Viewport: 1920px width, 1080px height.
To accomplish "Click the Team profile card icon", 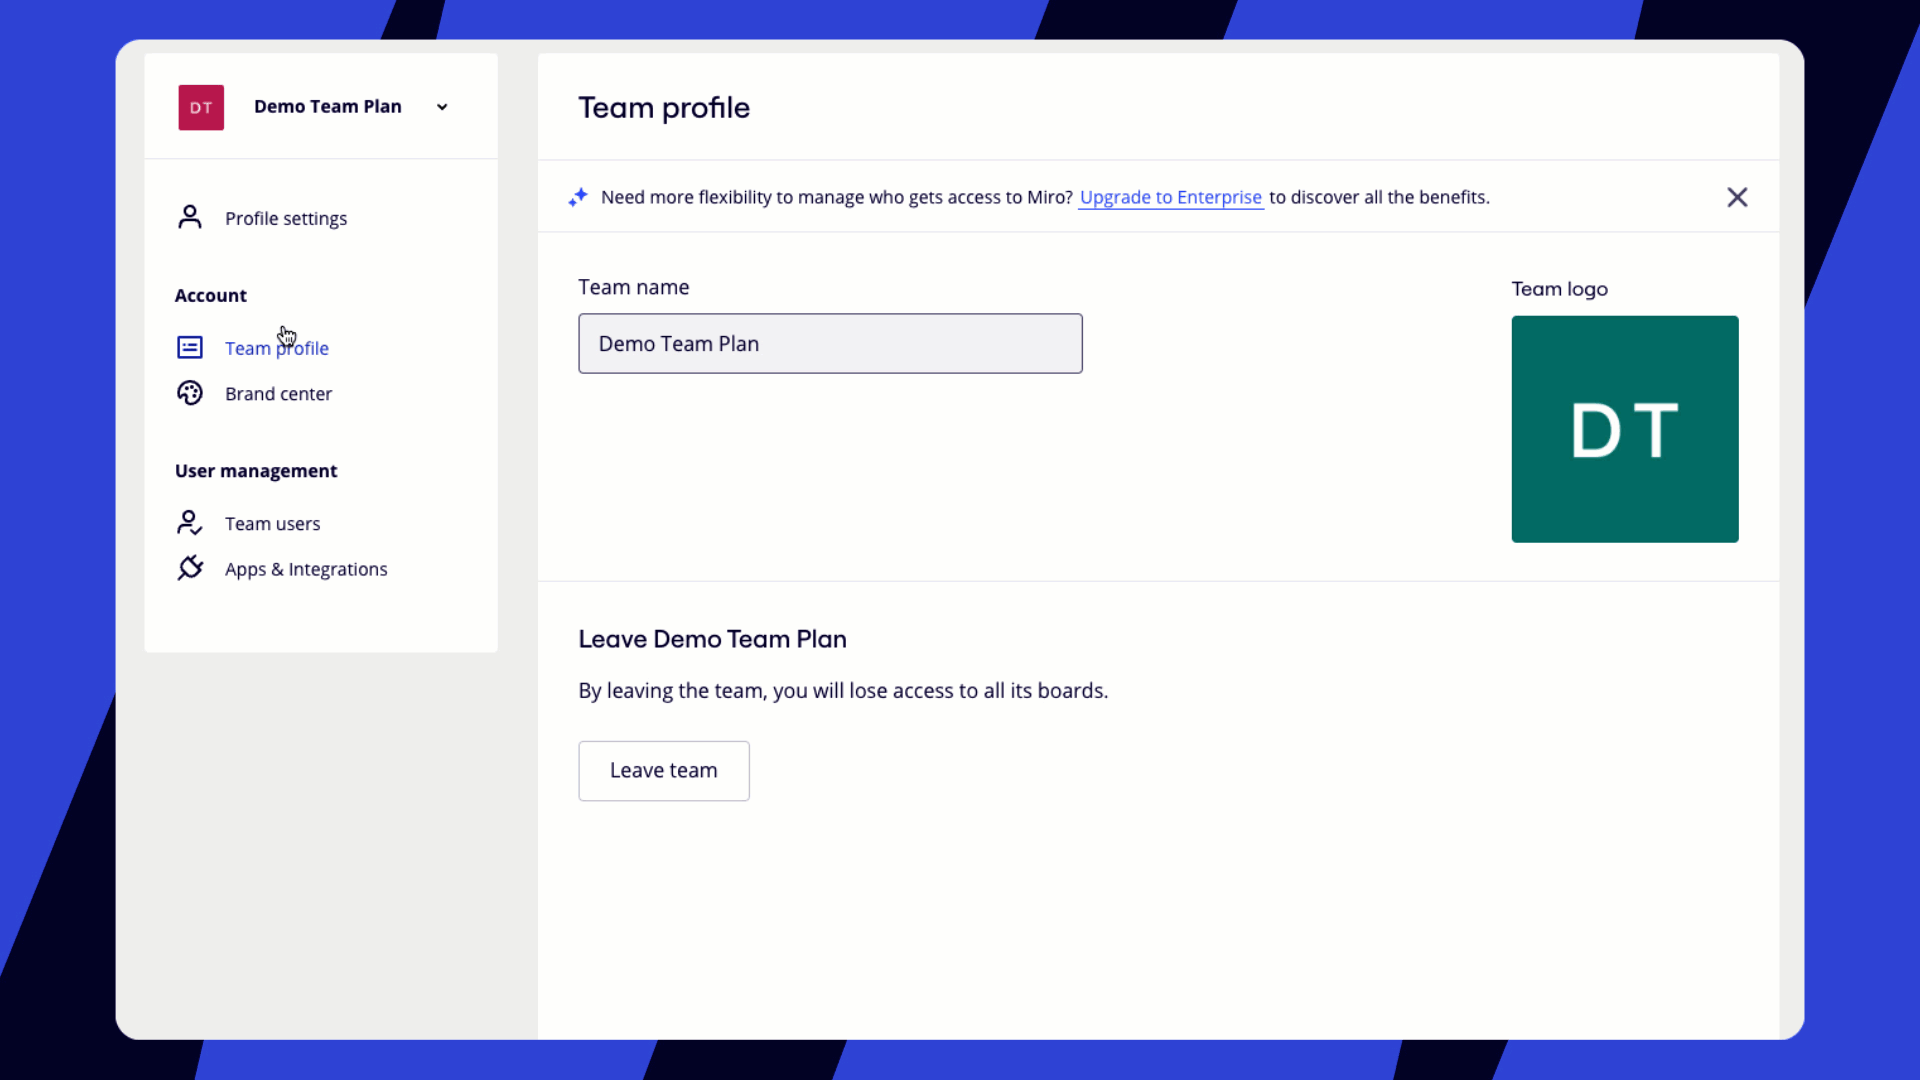I will pyautogui.click(x=190, y=347).
